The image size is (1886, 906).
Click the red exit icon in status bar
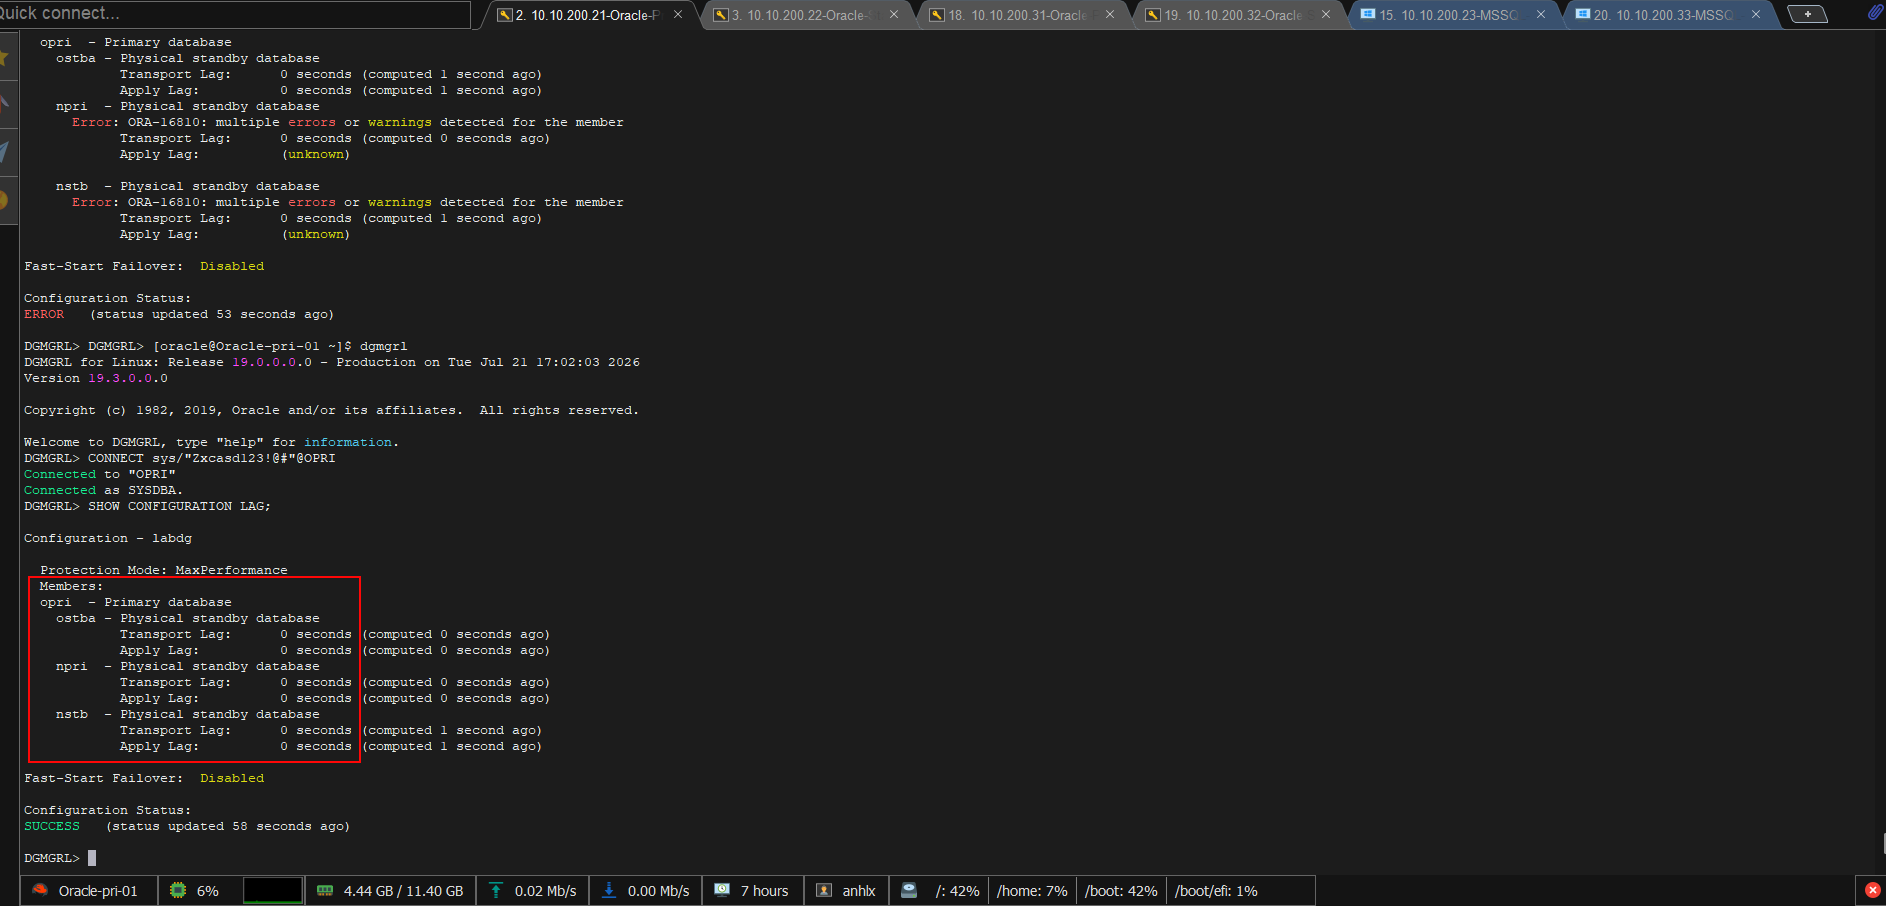point(1873,890)
